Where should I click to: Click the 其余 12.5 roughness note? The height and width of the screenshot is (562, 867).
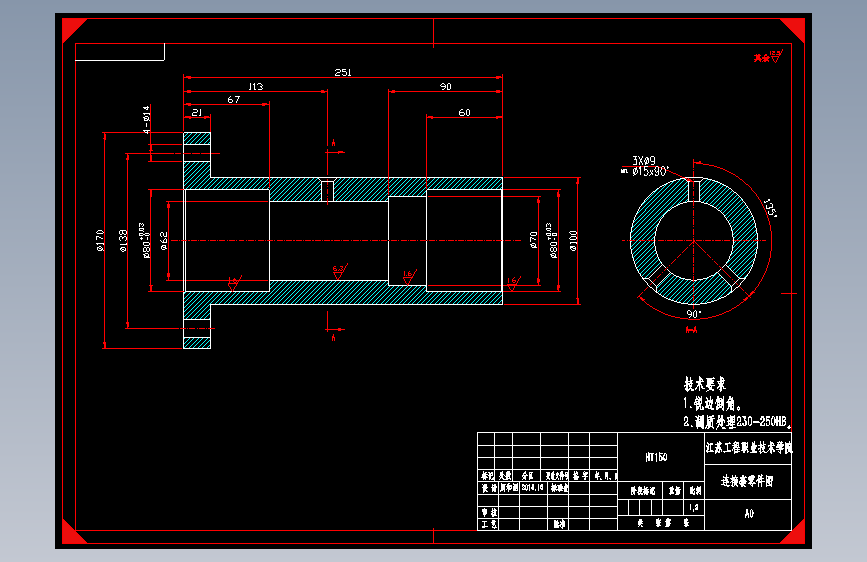(x=768, y=56)
